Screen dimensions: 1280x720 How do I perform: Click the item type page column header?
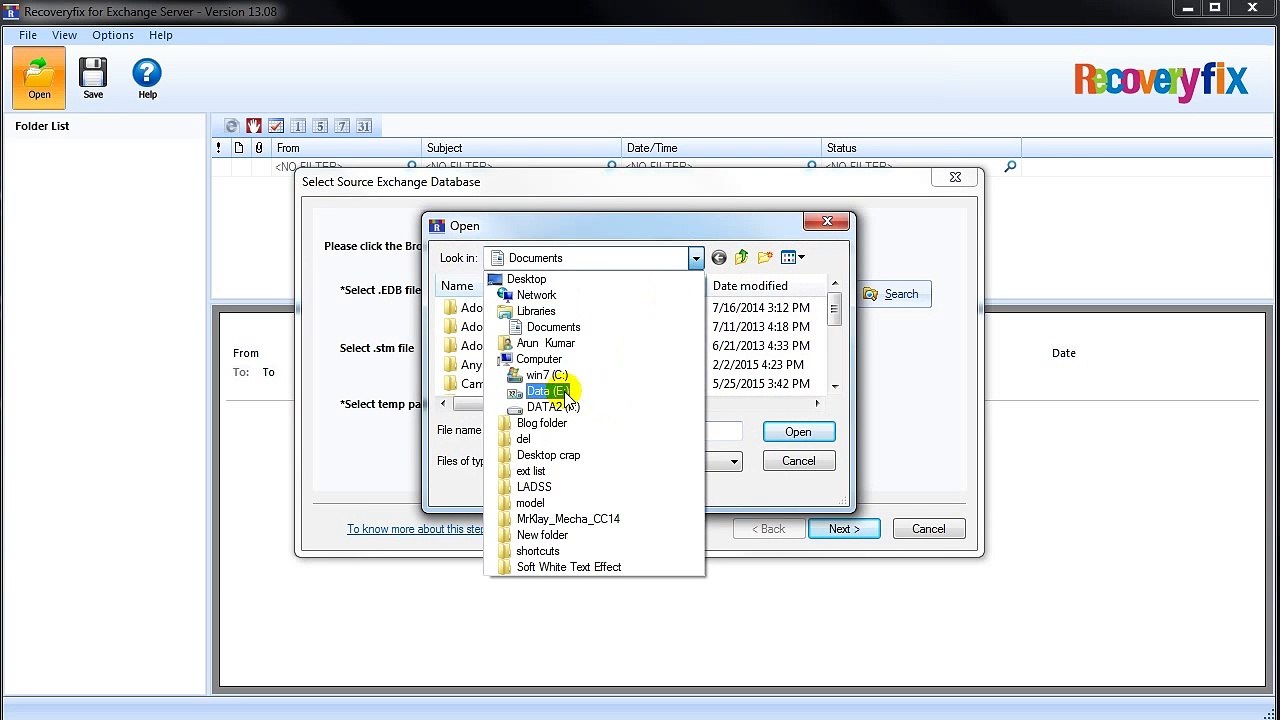coord(239,148)
